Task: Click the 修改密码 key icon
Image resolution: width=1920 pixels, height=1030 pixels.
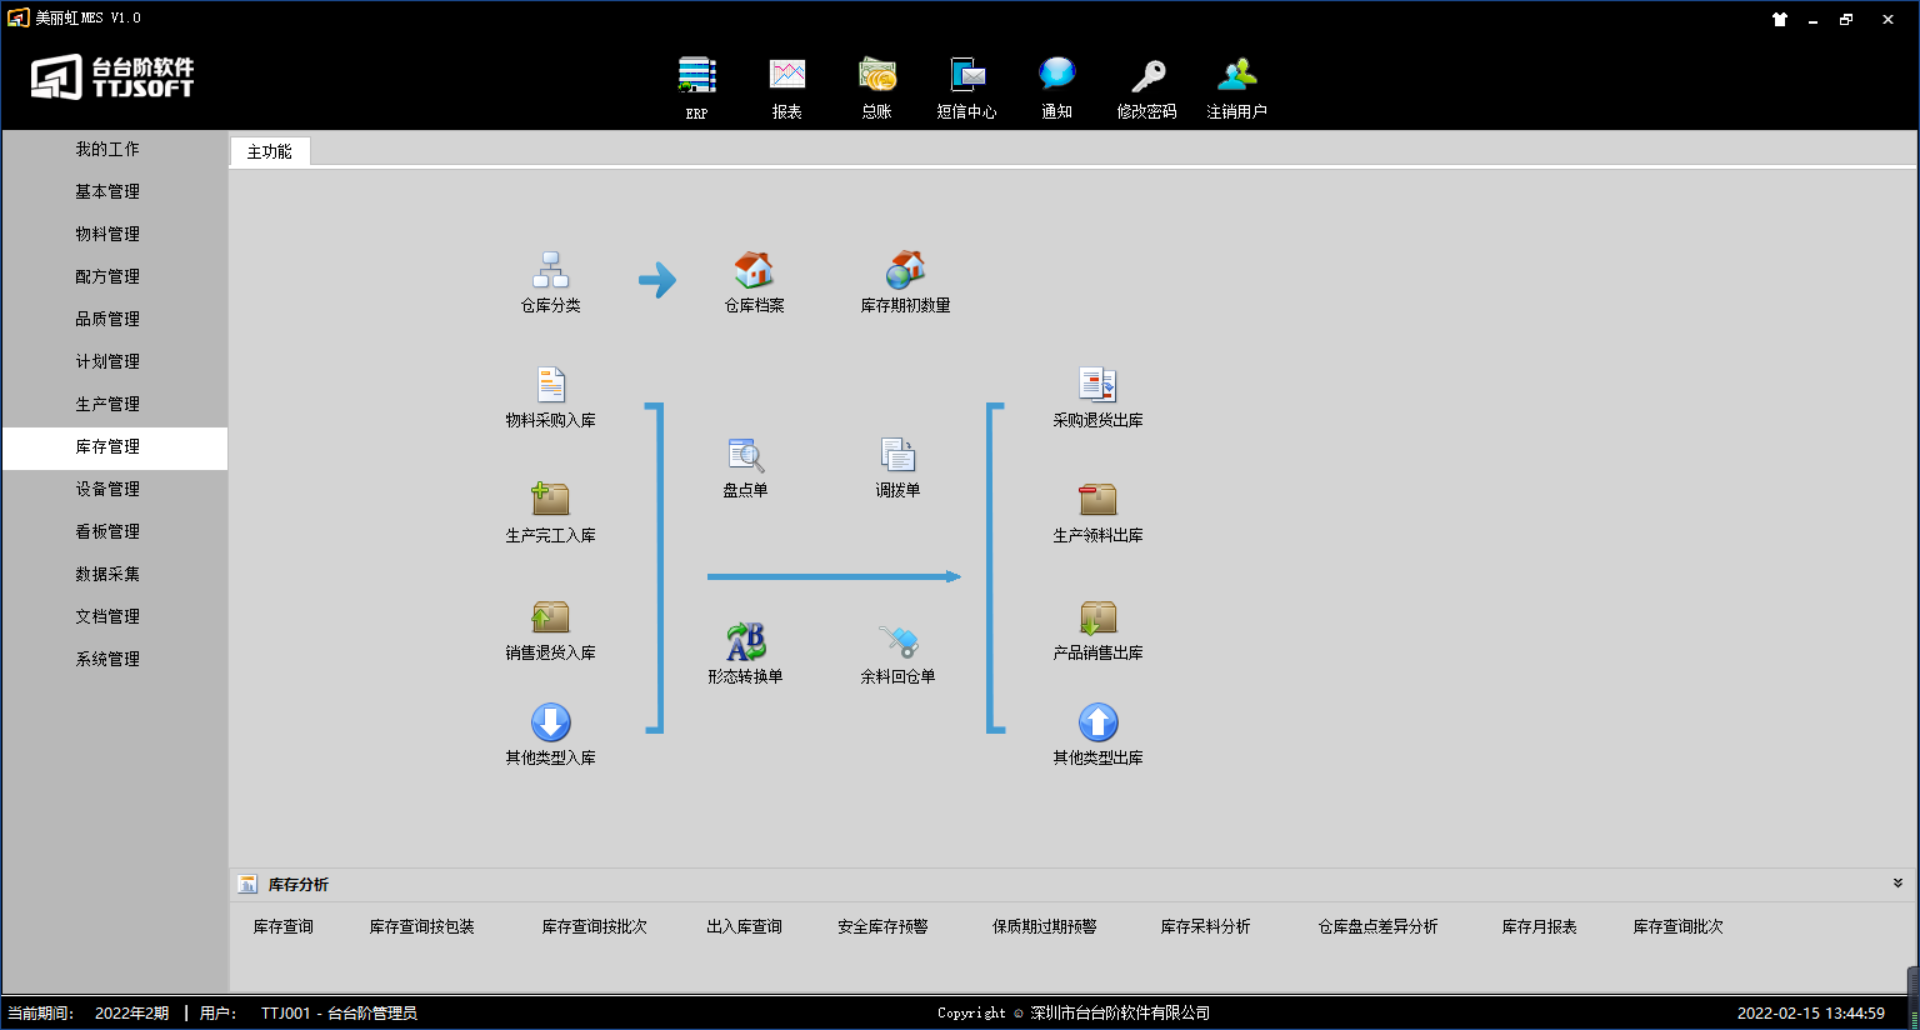Action: [x=1147, y=77]
